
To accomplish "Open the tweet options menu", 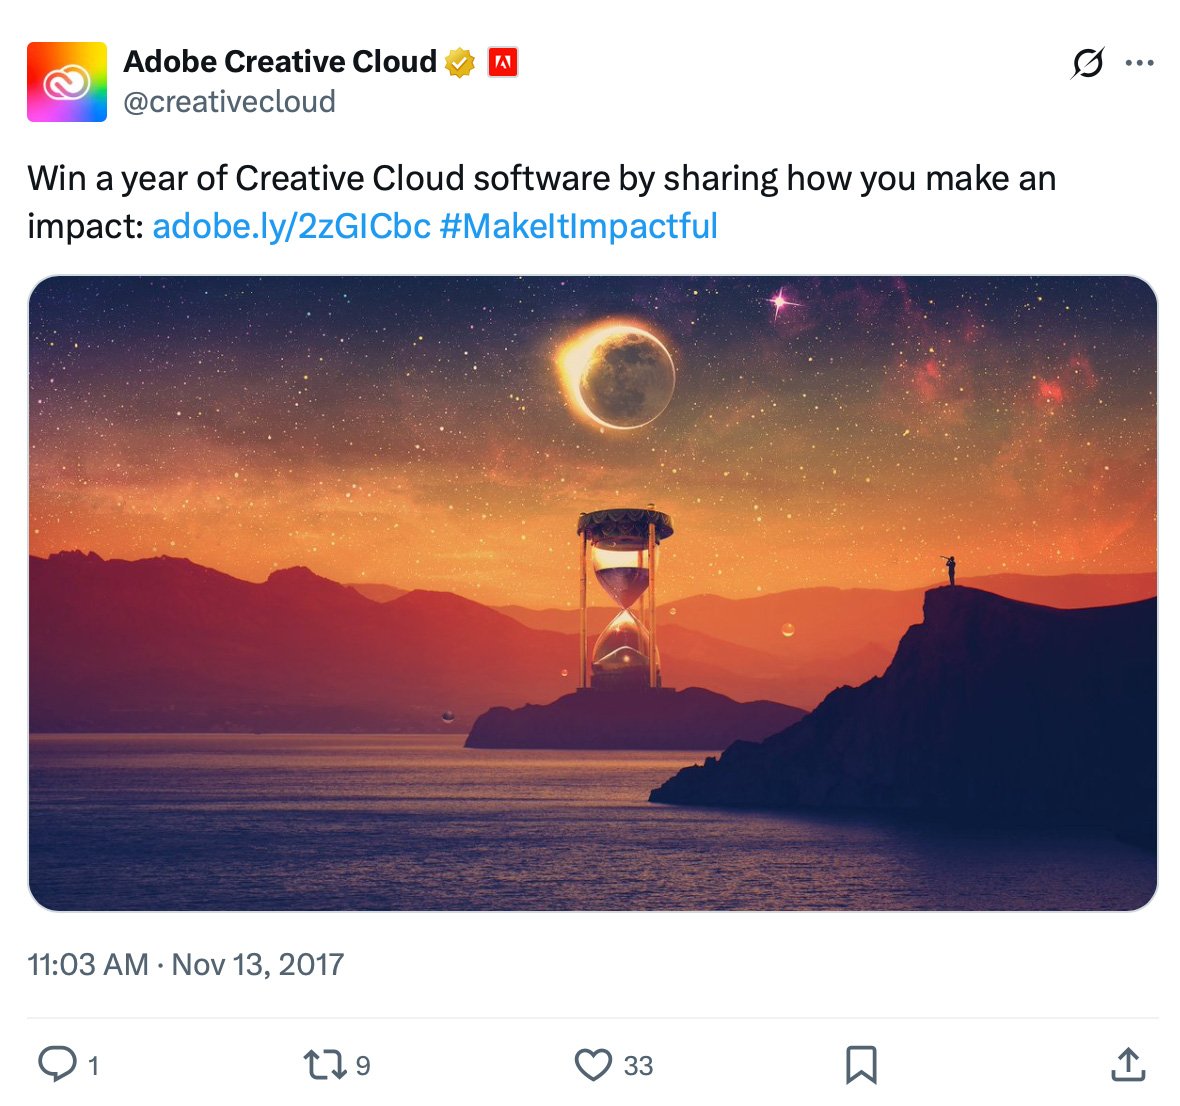I will coord(1140,62).
